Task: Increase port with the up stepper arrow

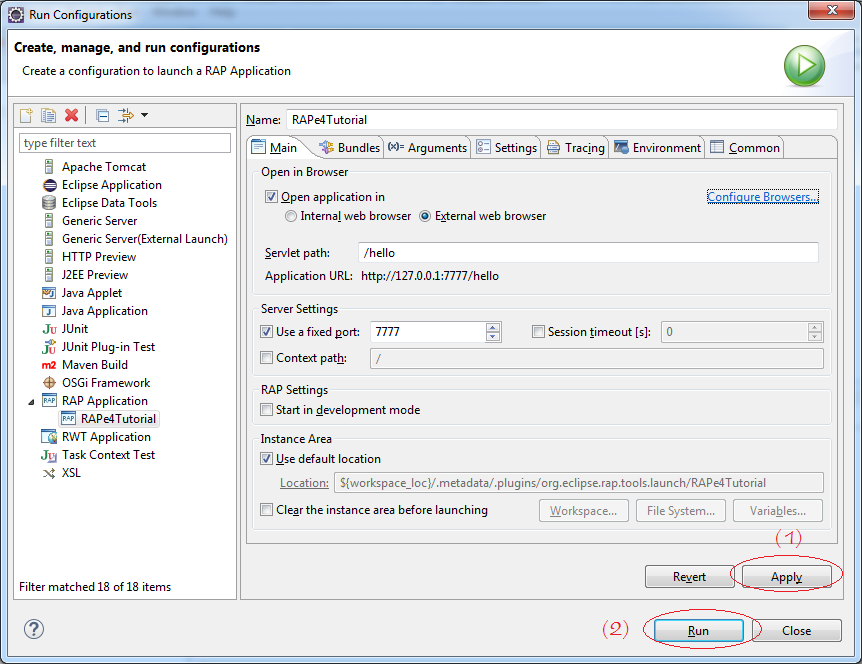Action: (493, 327)
